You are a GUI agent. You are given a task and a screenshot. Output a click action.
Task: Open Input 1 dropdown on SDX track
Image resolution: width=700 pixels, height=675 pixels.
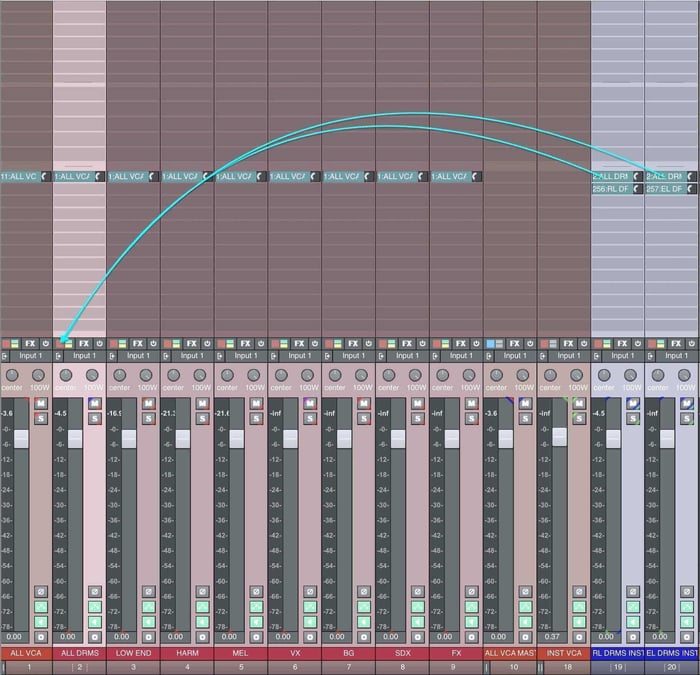click(x=407, y=356)
